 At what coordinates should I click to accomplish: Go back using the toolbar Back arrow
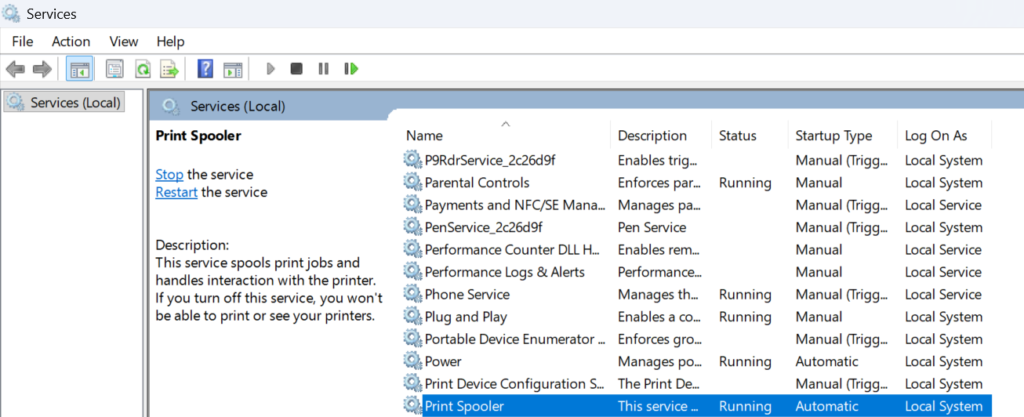[x=16, y=69]
